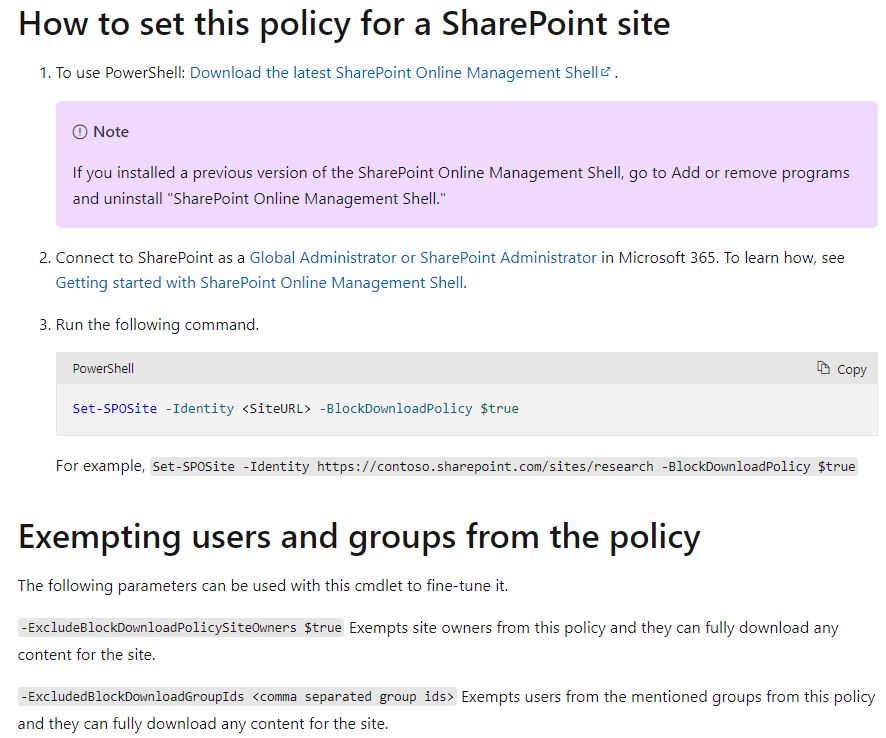Click the contoso.sharepoint.com example command
The image size is (886, 738).
[503, 467]
